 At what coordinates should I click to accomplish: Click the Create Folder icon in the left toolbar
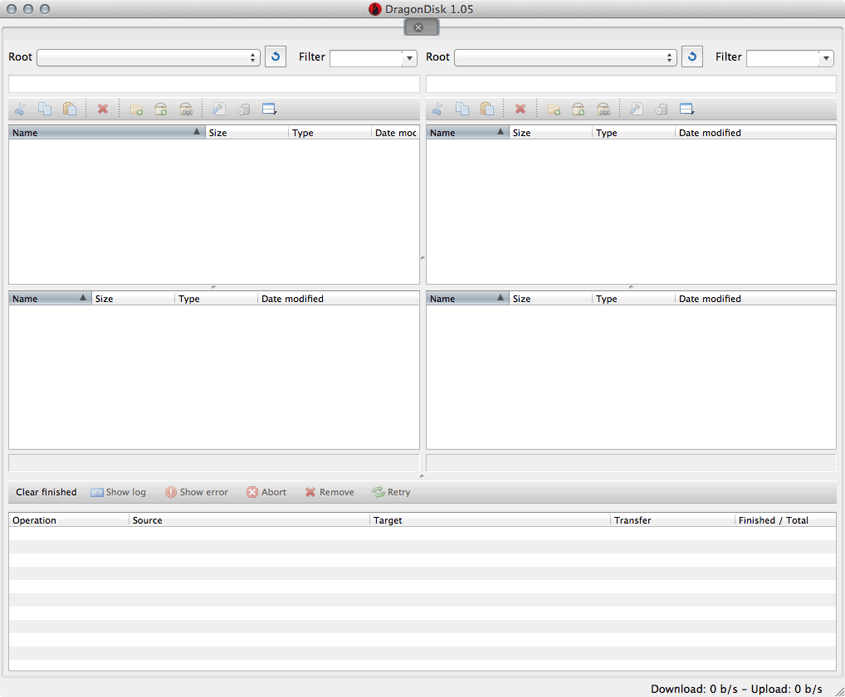pyautogui.click(x=136, y=109)
